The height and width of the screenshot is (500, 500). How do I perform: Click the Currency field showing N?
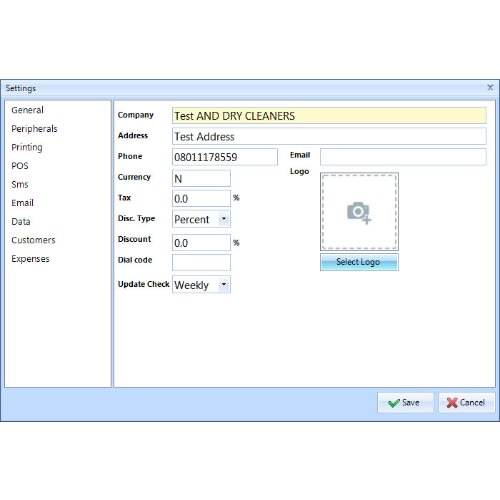pyautogui.click(x=201, y=179)
